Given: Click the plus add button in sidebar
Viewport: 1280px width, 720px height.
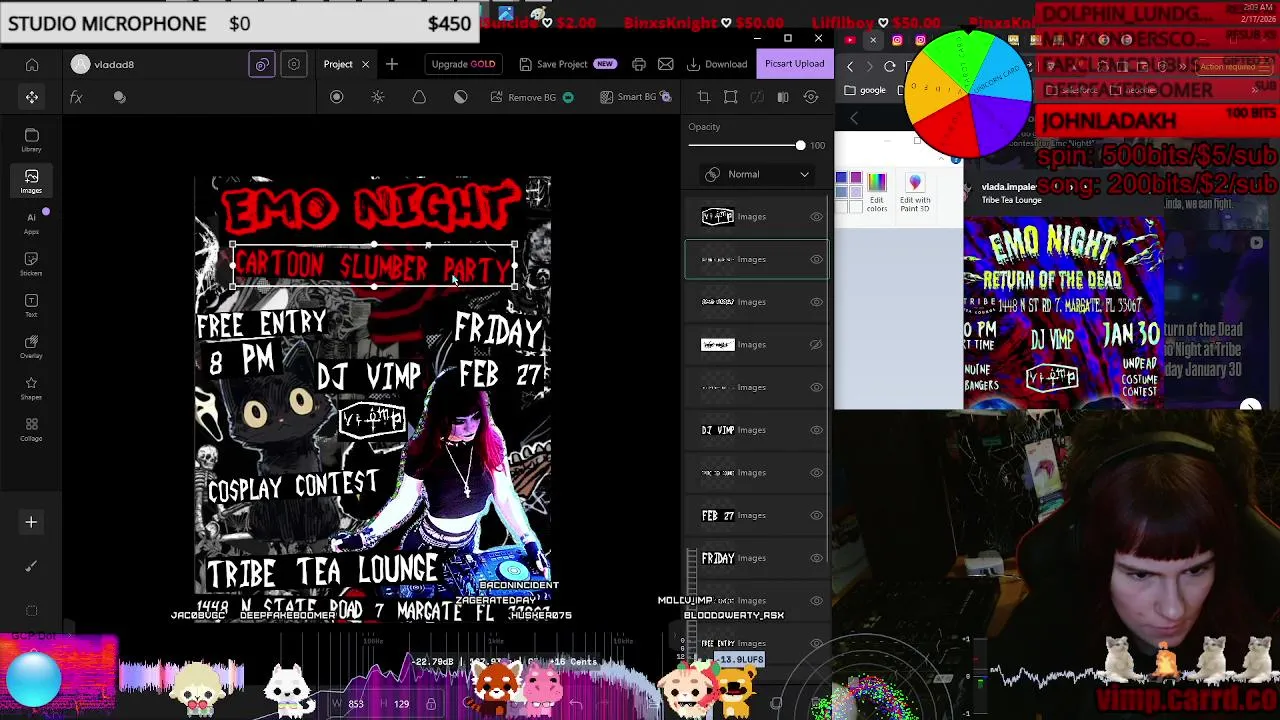Looking at the screenshot, I should 31,522.
